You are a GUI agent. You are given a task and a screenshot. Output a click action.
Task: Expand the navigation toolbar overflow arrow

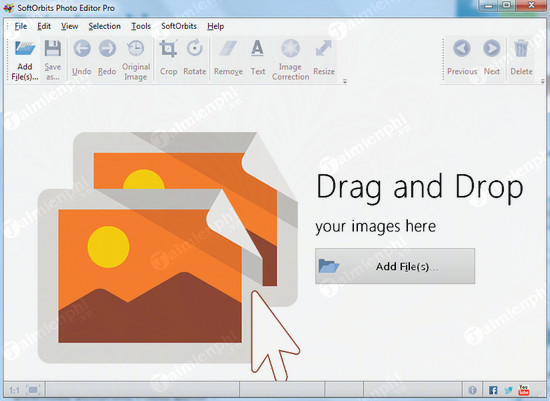tap(542, 81)
